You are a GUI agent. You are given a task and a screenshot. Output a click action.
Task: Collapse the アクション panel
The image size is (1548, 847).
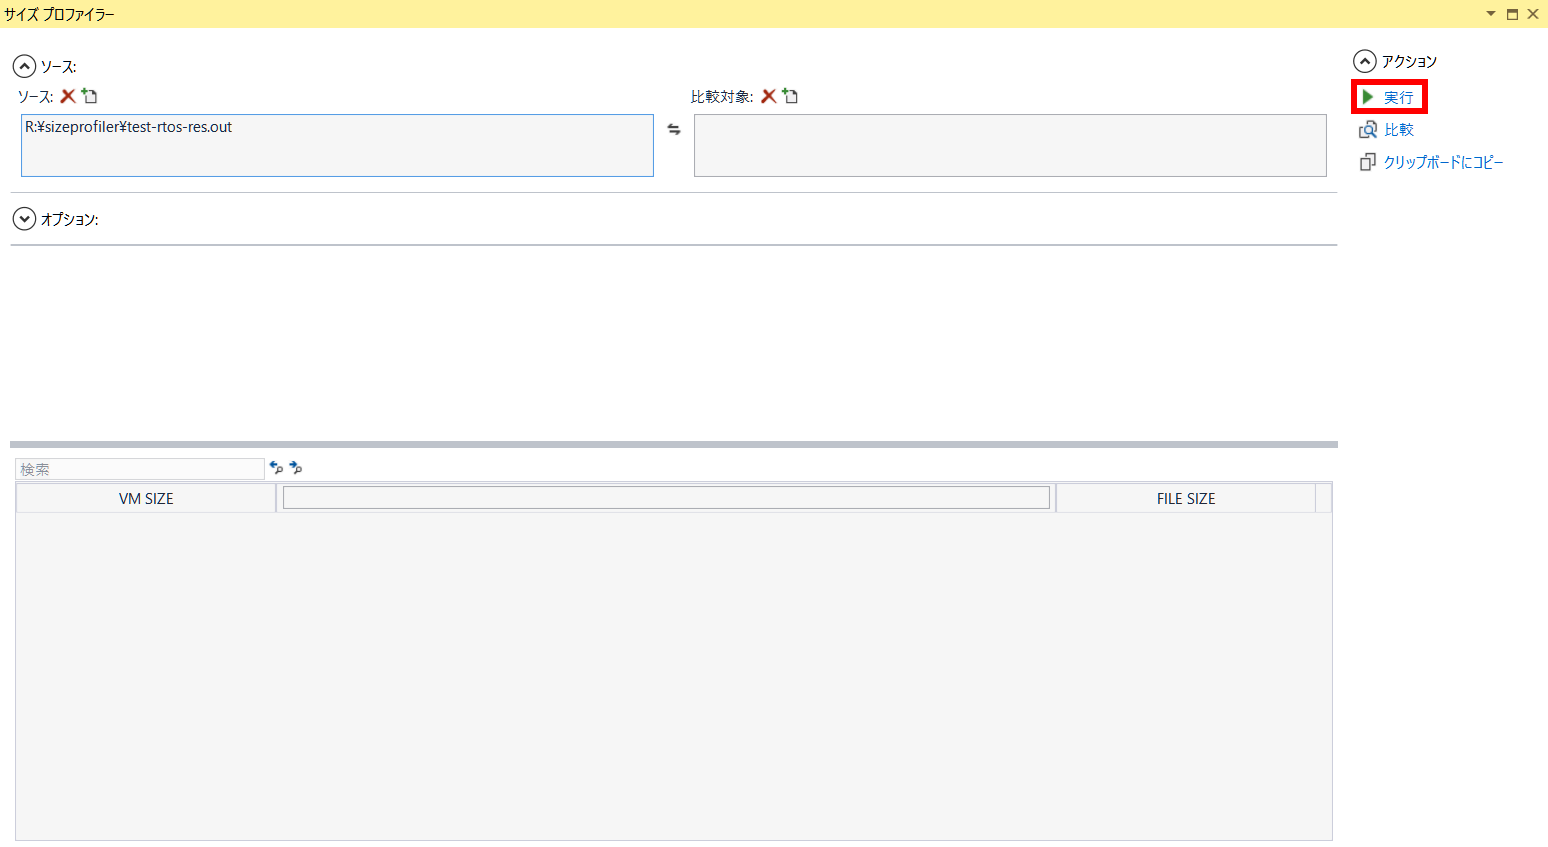1365,62
